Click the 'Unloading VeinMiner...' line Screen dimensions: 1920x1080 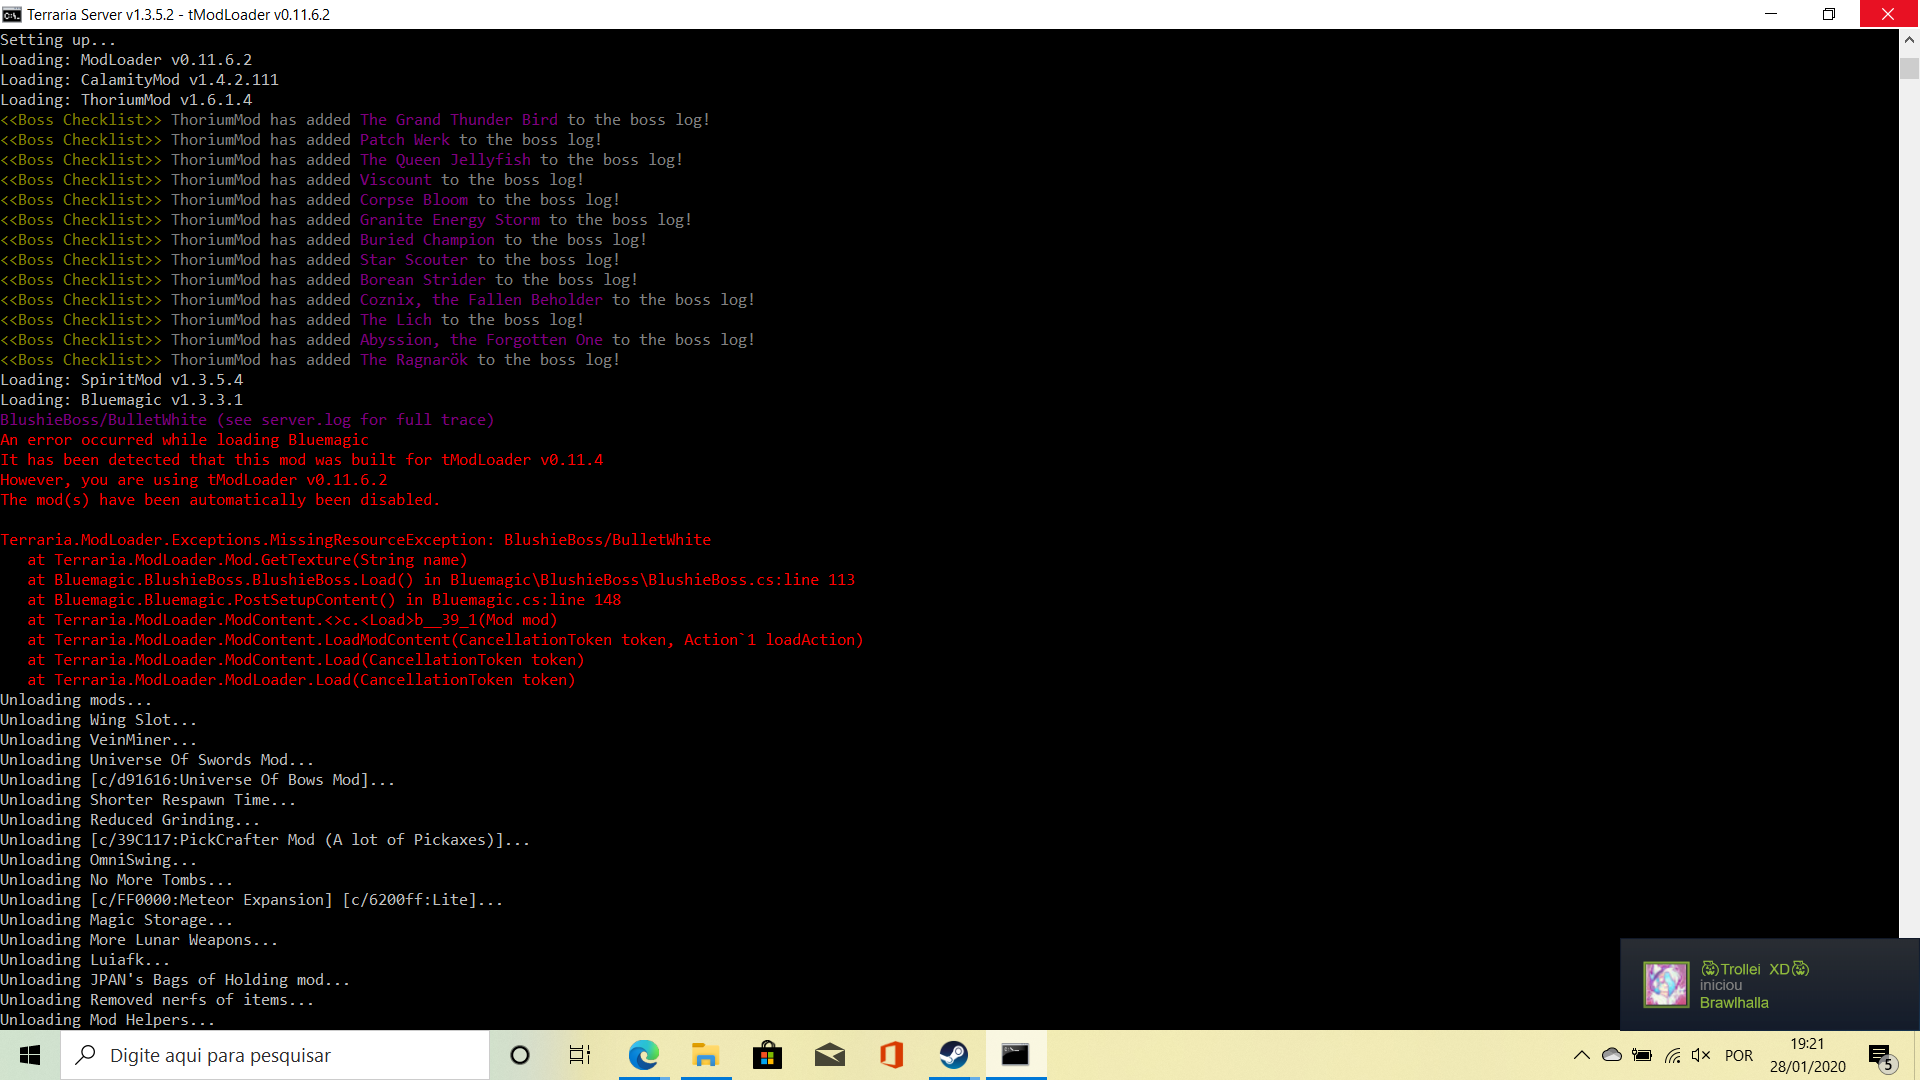pyautogui.click(x=99, y=740)
